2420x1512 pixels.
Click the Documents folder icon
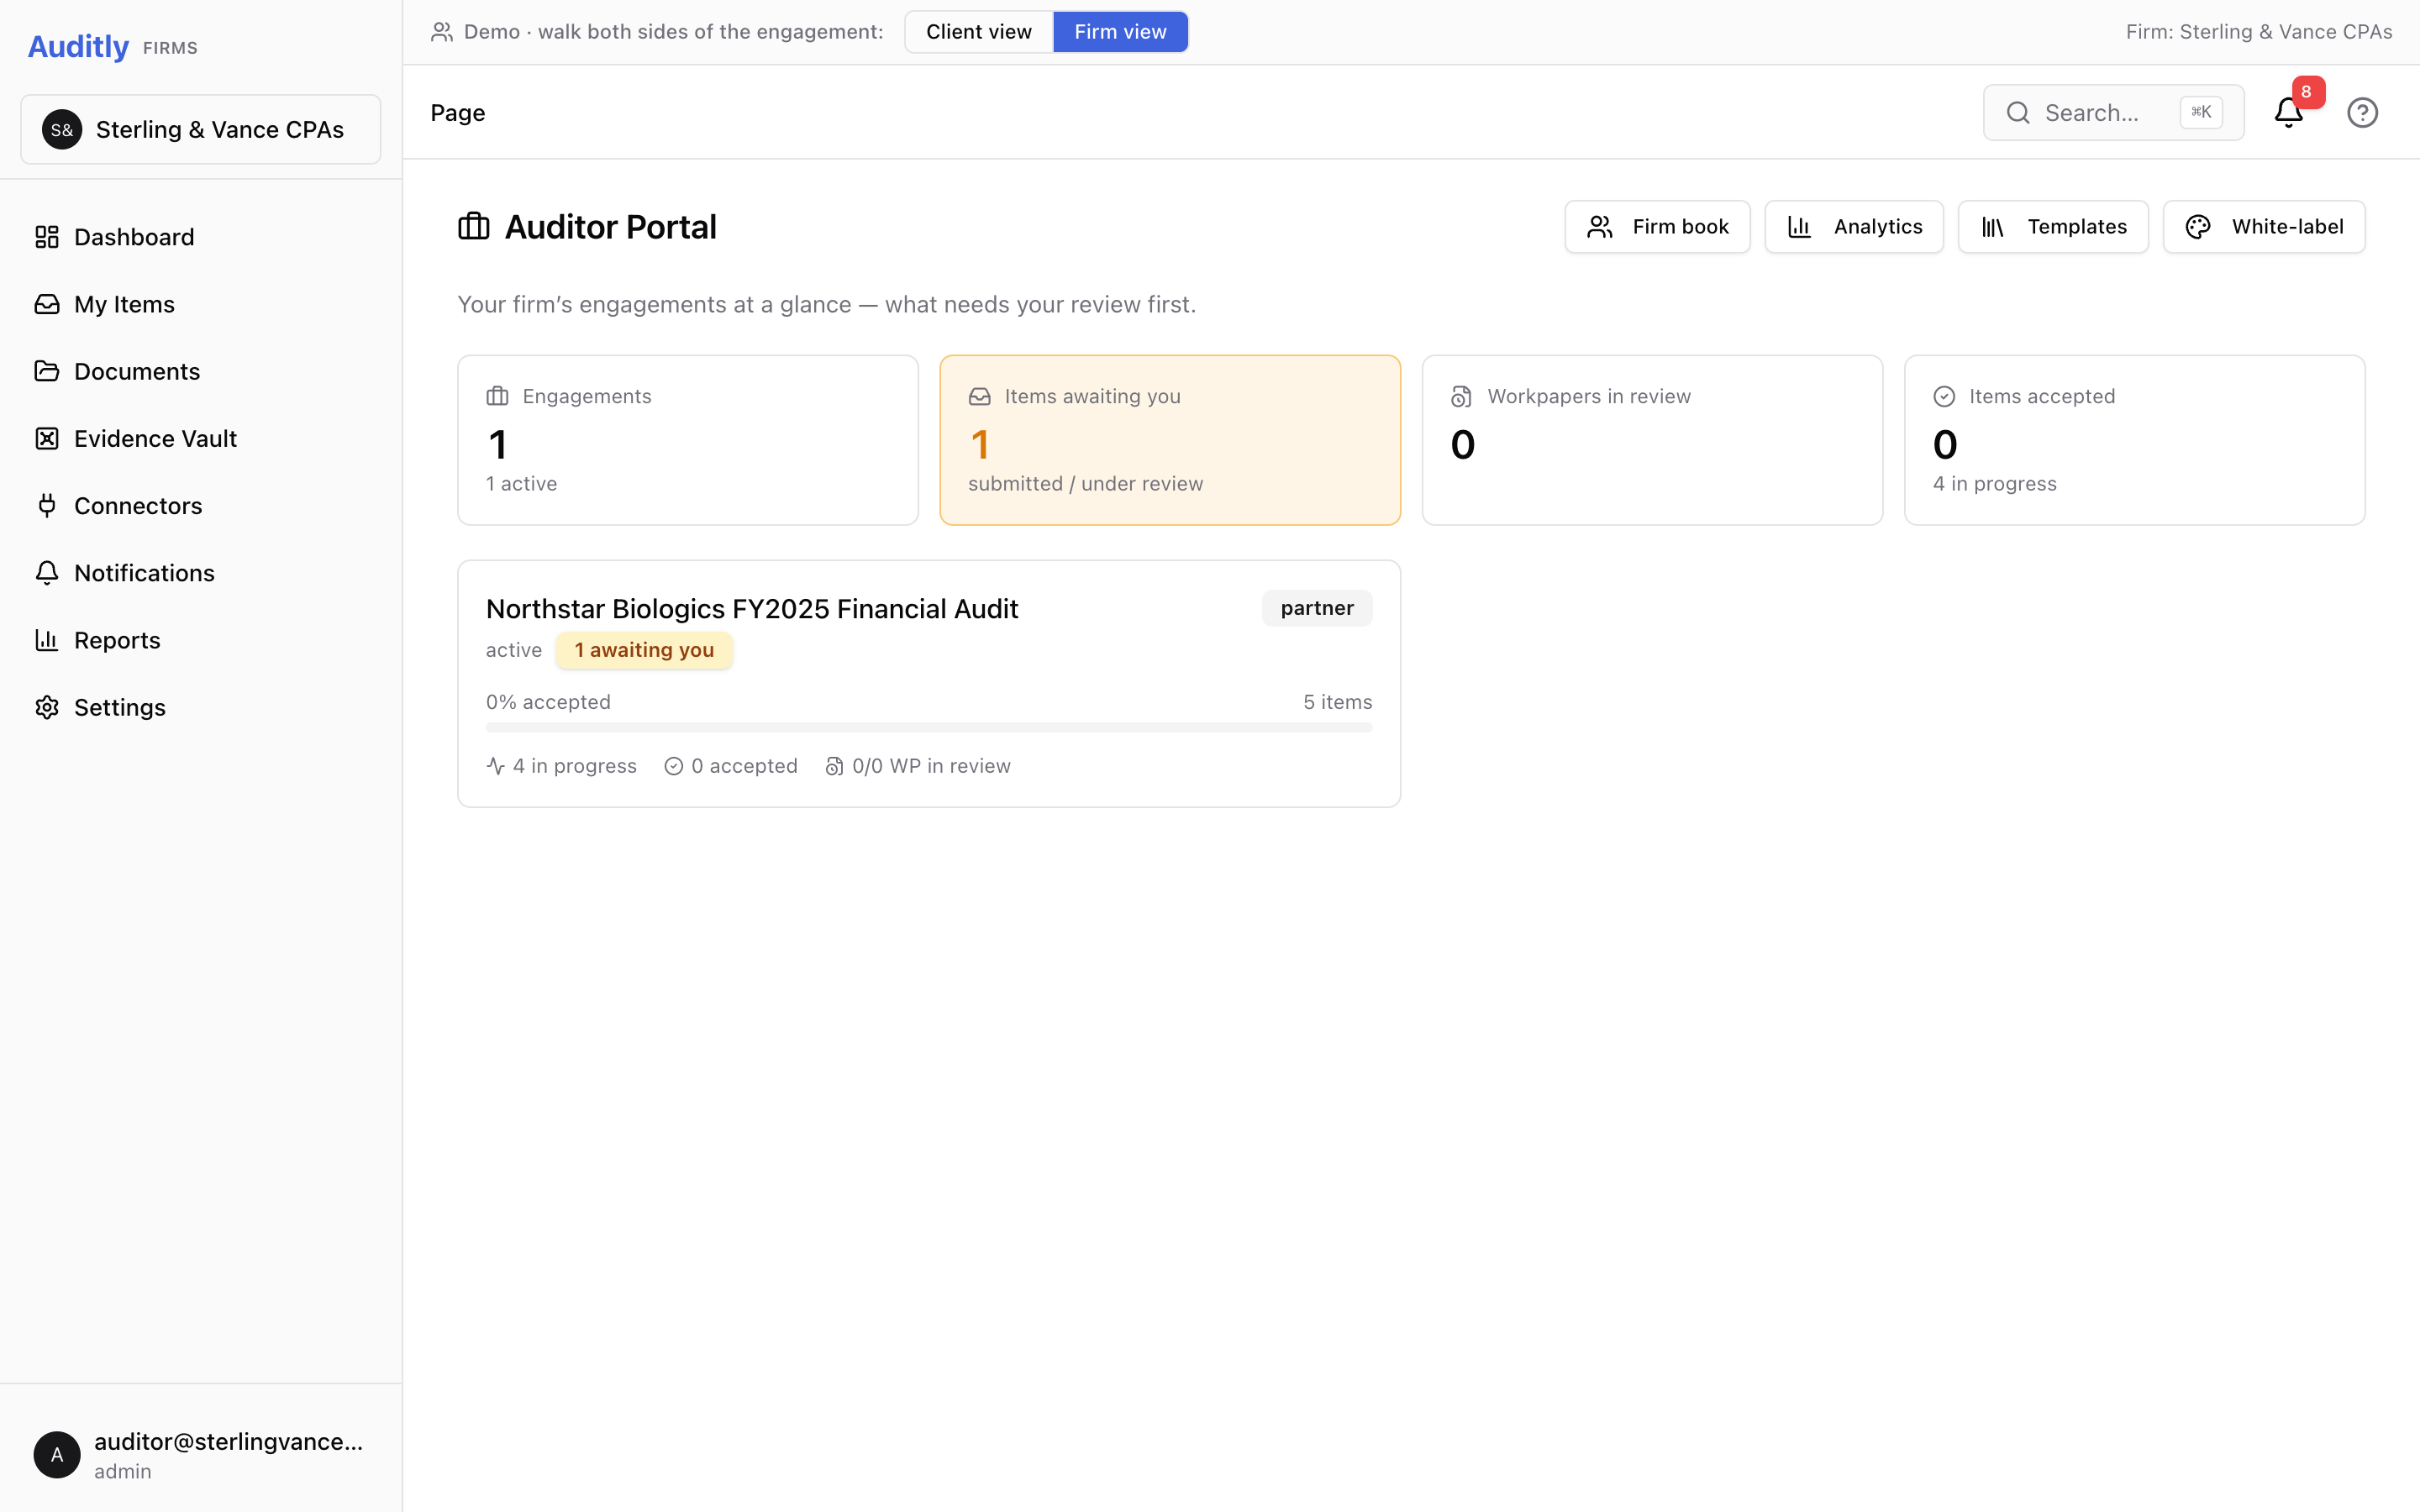47,371
